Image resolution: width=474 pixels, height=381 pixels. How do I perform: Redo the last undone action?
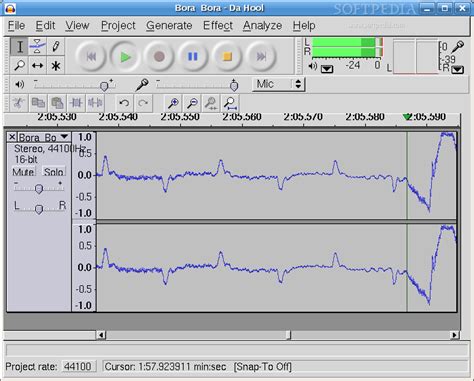[143, 103]
